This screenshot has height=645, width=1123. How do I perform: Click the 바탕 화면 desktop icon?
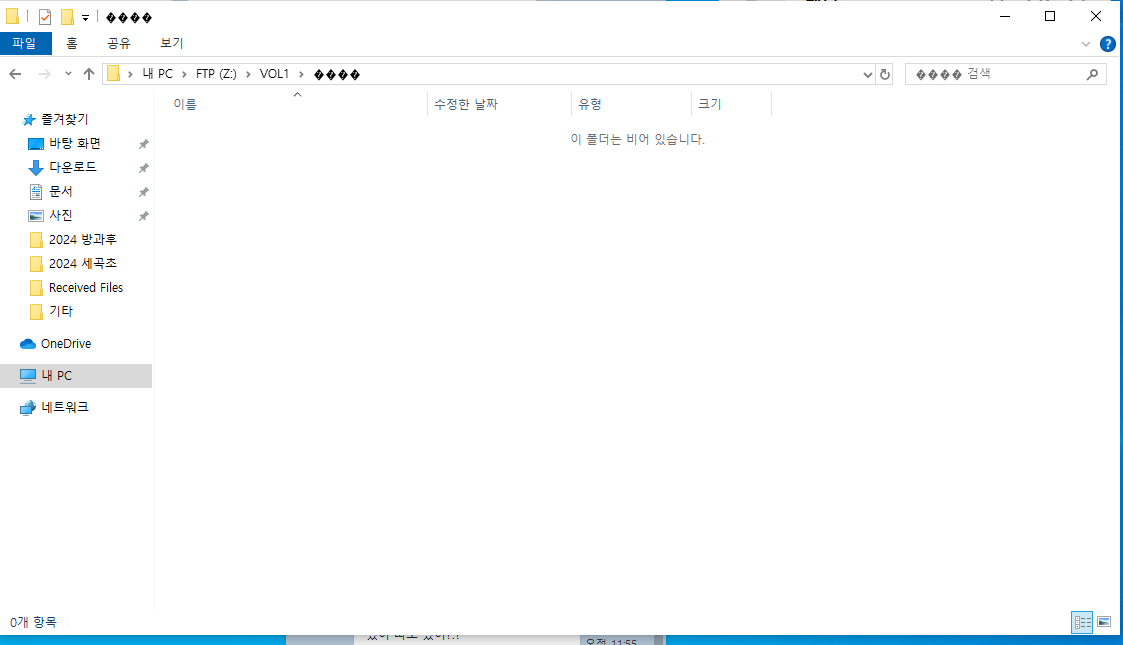tap(36, 144)
